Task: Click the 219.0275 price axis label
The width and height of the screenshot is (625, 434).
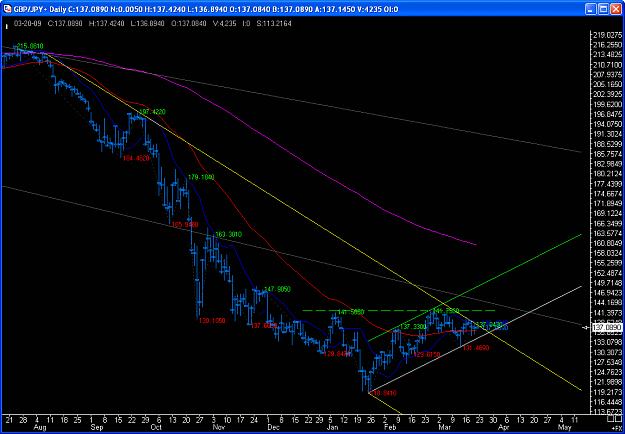Action: 608,35
